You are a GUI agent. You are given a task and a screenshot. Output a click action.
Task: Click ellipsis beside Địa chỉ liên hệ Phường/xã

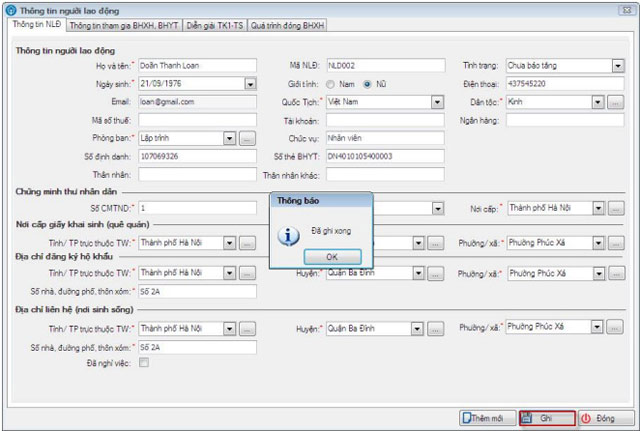coord(617,328)
